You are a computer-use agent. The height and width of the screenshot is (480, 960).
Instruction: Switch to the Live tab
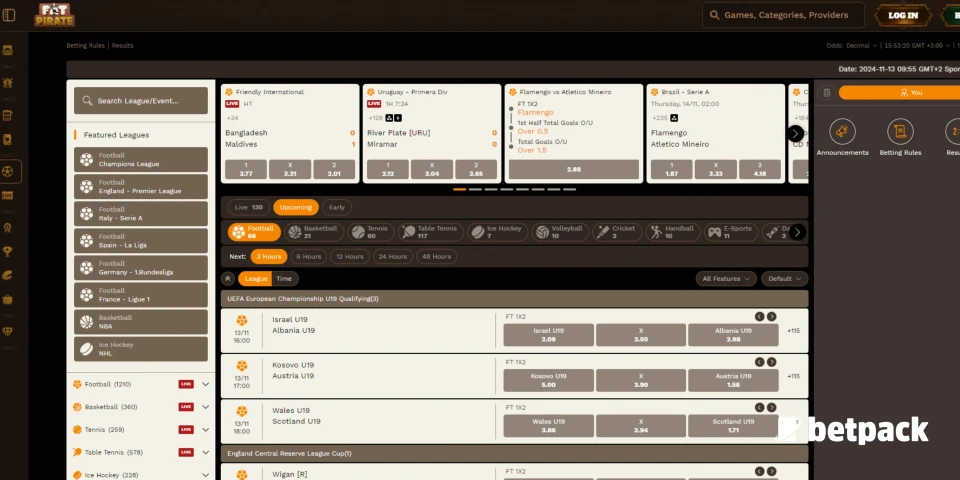246,208
